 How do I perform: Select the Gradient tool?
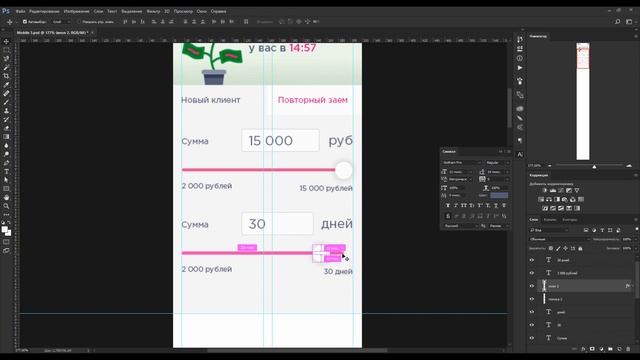coord(6,137)
